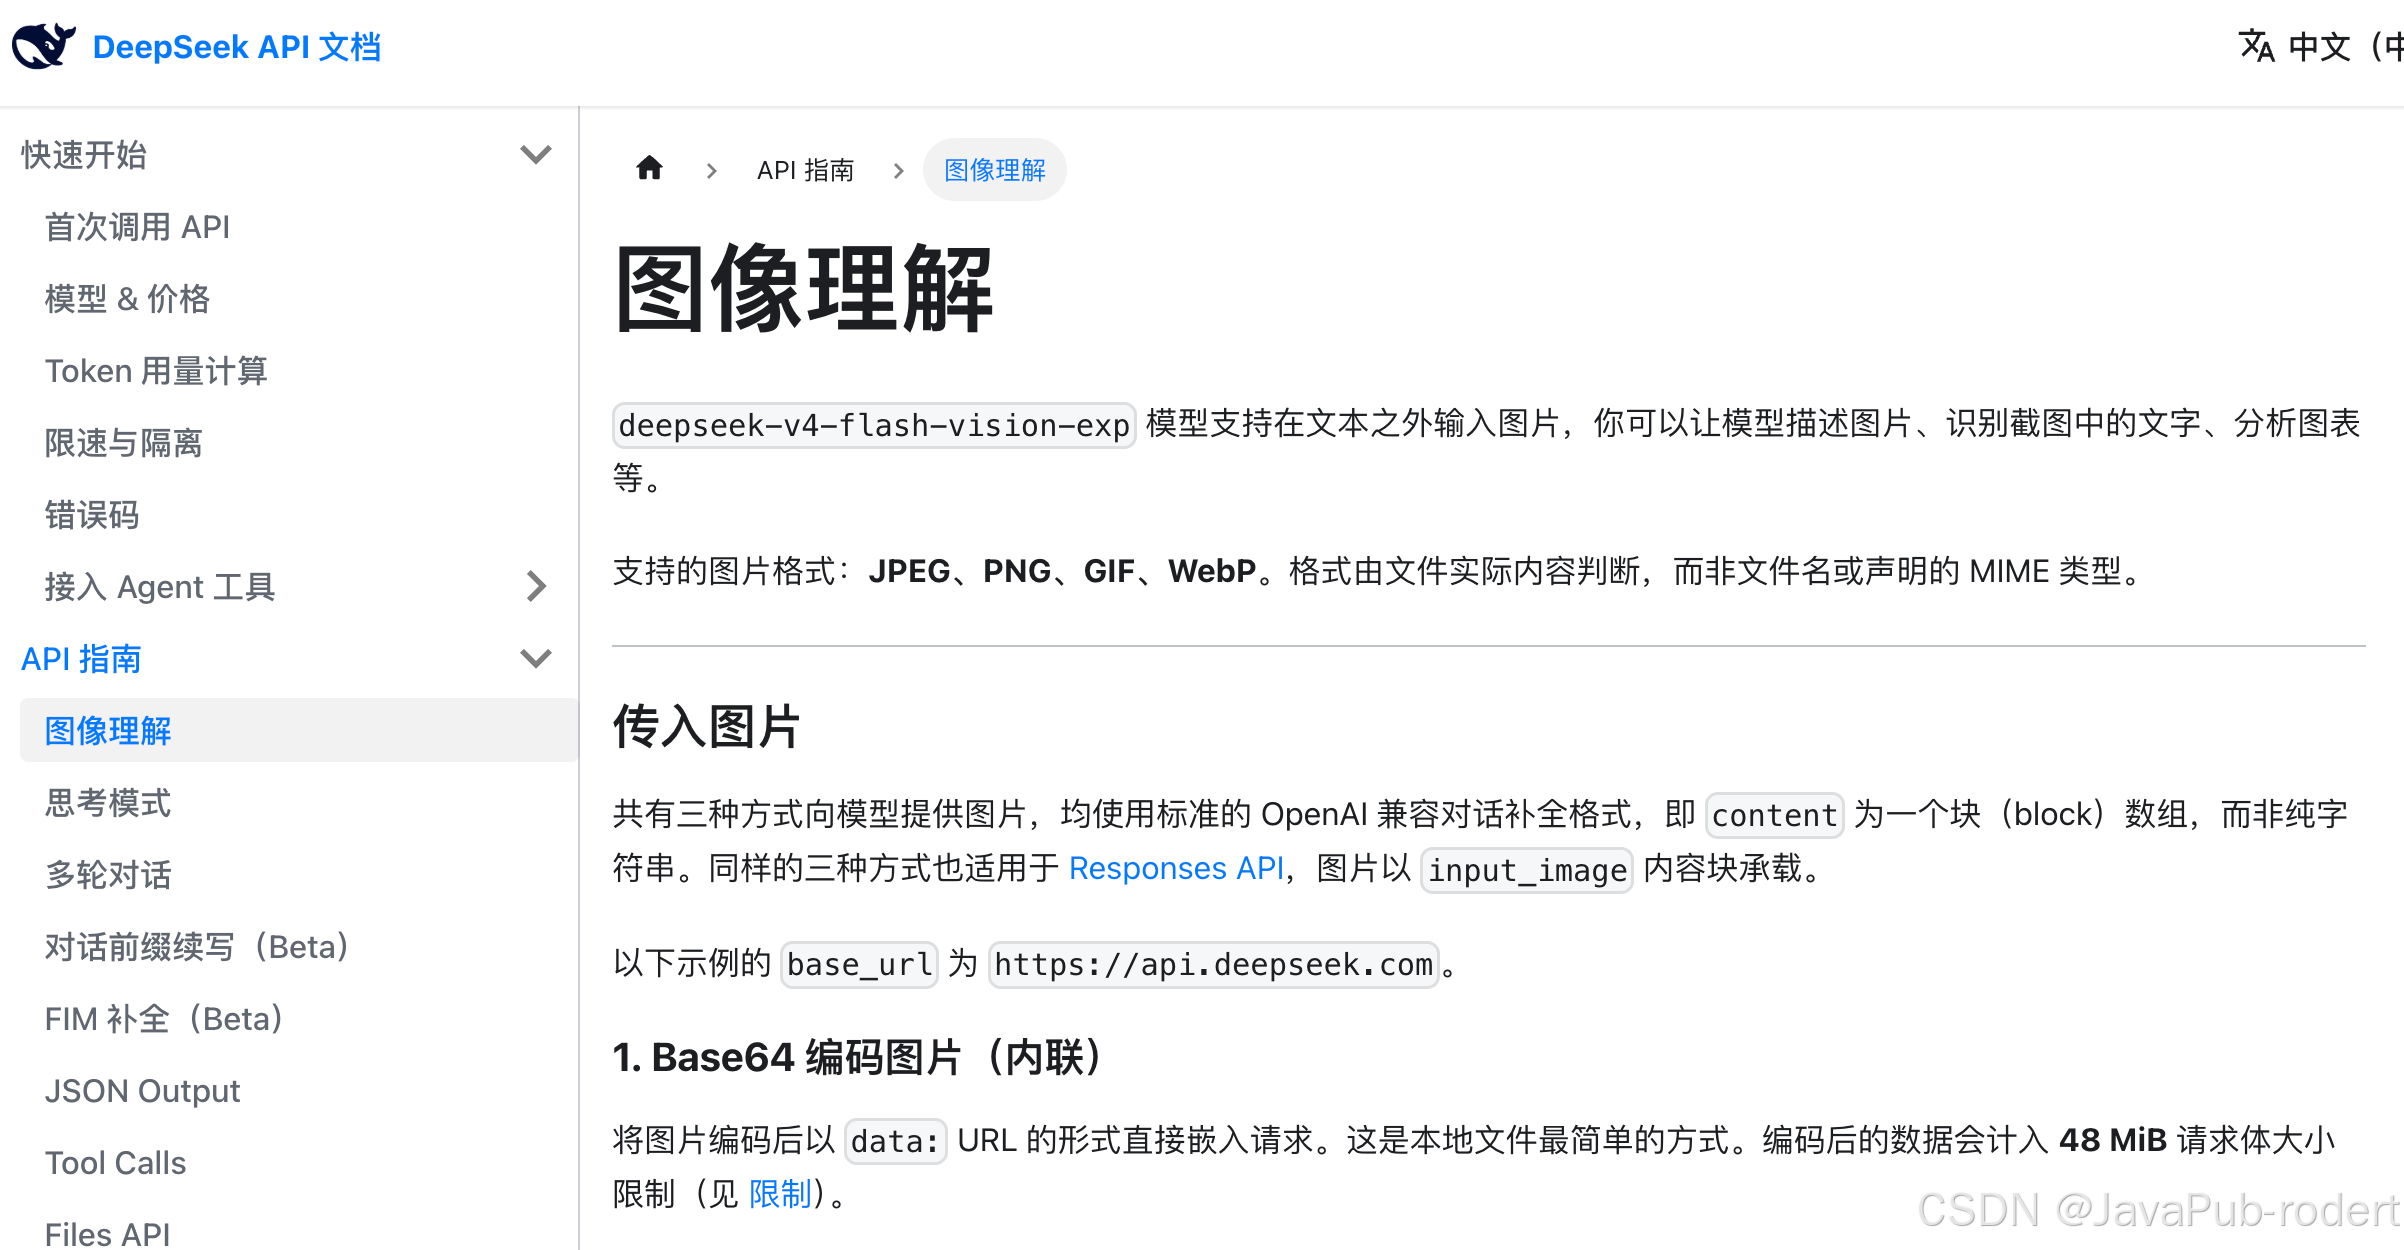
Task: Open the DeepSeek API 文档 home title
Action: (x=237, y=47)
